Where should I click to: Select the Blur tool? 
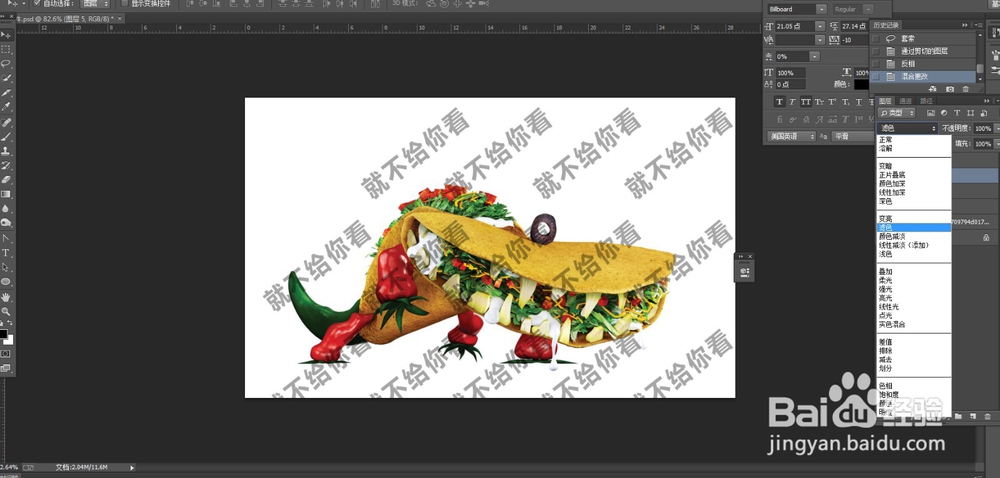click(x=6, y=209)
